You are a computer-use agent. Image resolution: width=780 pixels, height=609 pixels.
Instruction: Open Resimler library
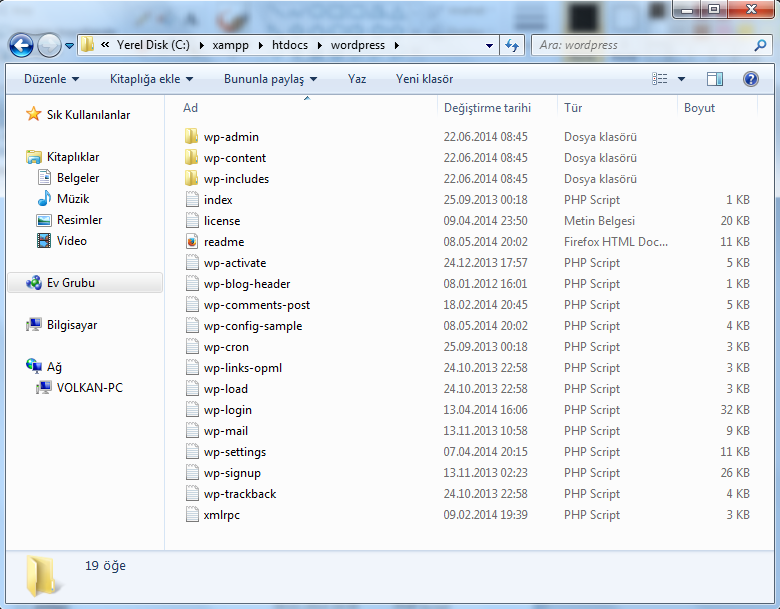(79, 219)
